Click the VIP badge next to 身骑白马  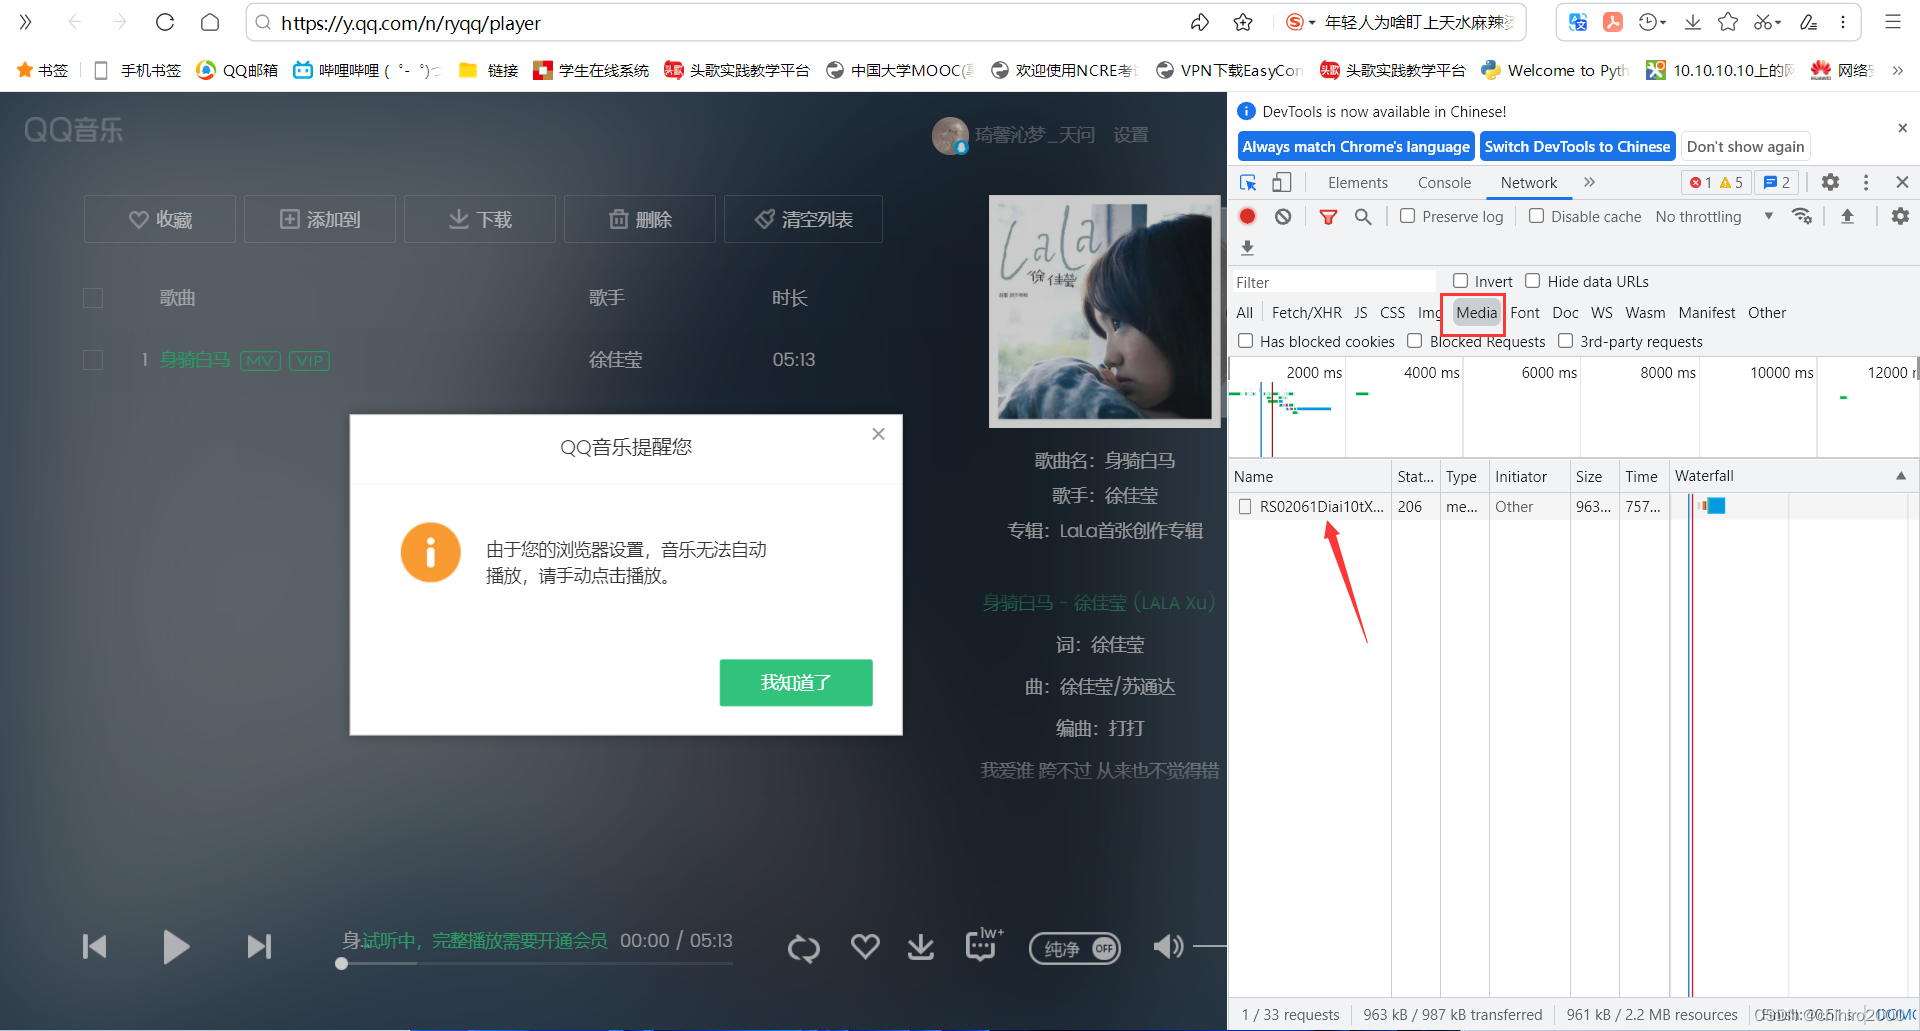coord(309,361)
